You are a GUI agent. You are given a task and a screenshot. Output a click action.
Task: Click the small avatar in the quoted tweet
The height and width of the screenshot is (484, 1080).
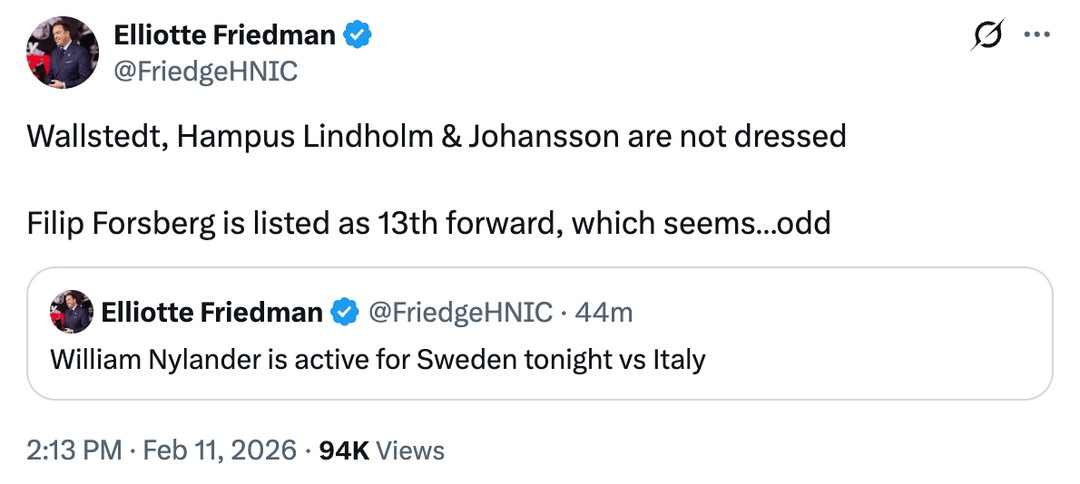(x=71, y=313)
